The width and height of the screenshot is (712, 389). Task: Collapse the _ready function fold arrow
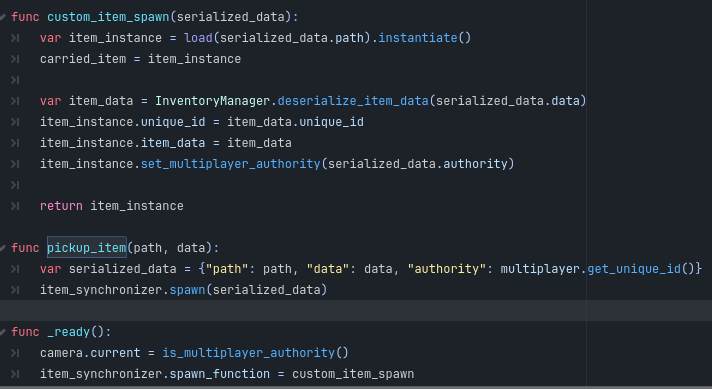(2, 332)
